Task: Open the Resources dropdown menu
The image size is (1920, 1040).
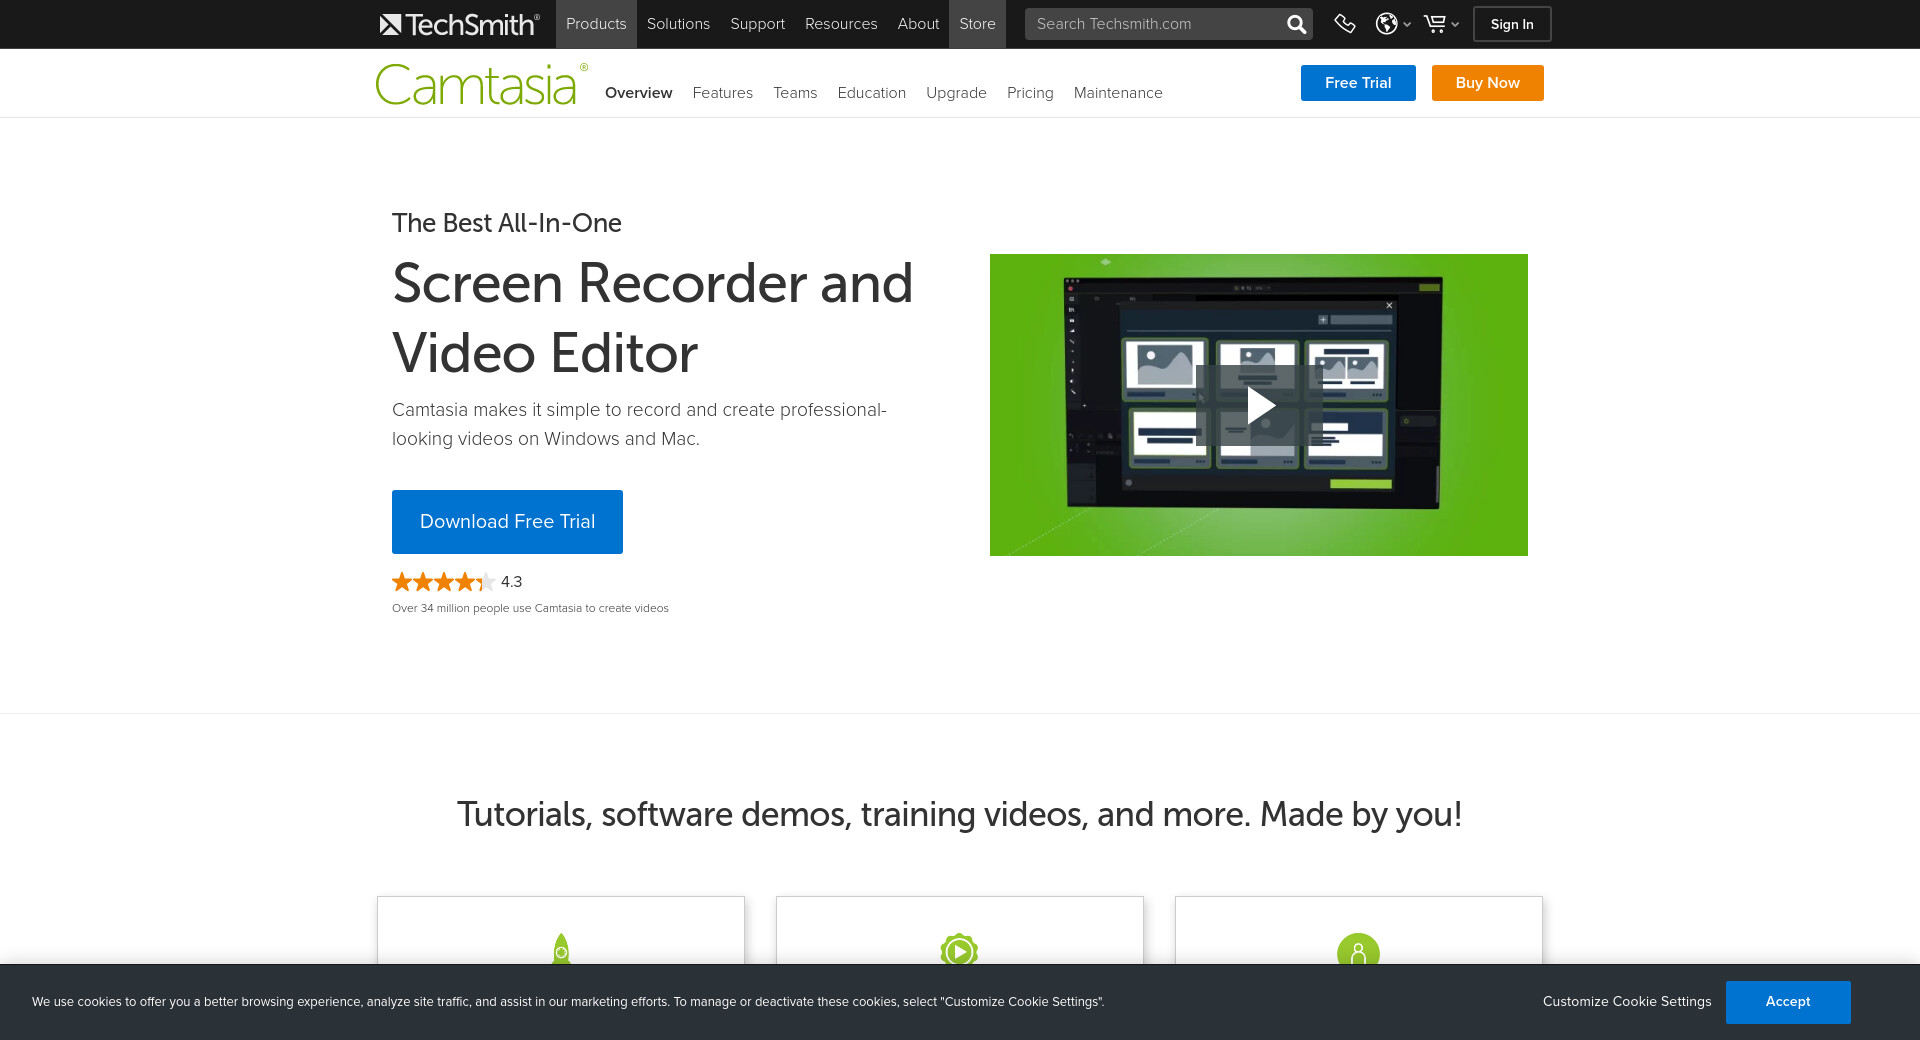Action: coord(840,24)
